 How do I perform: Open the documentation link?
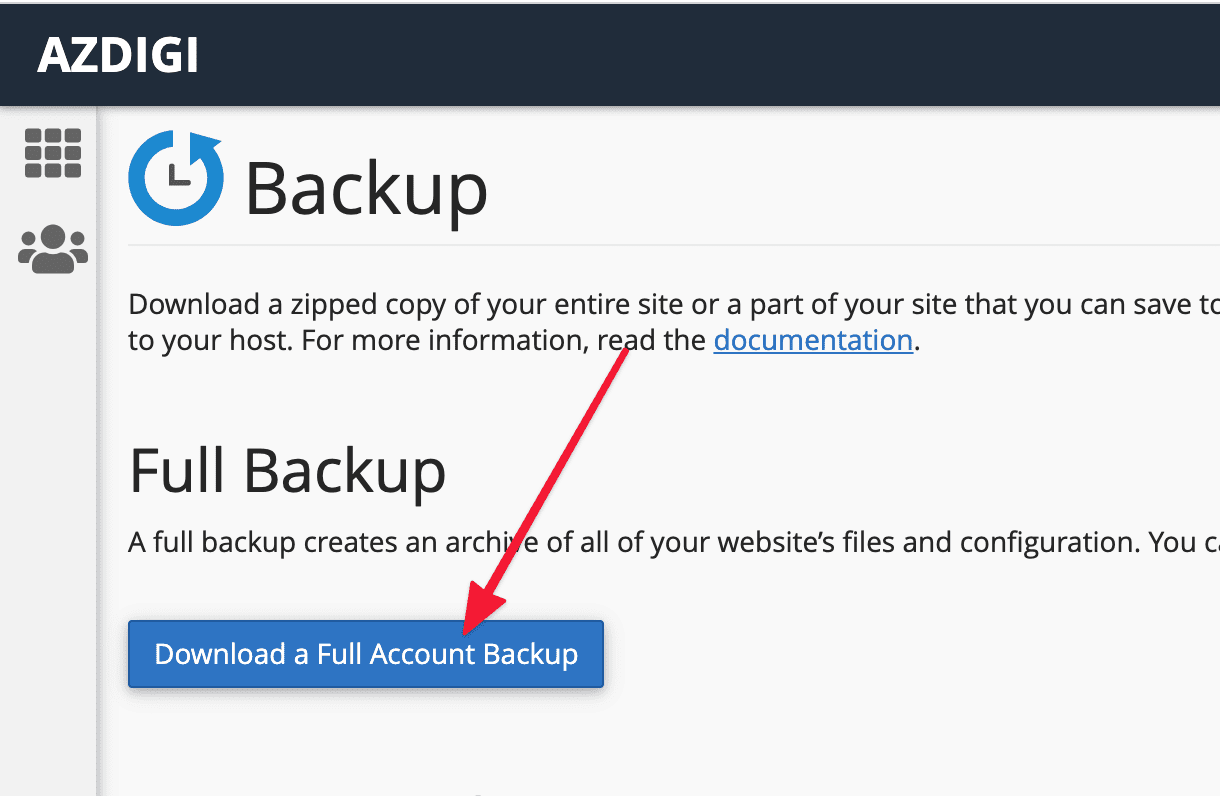point(812,340)
